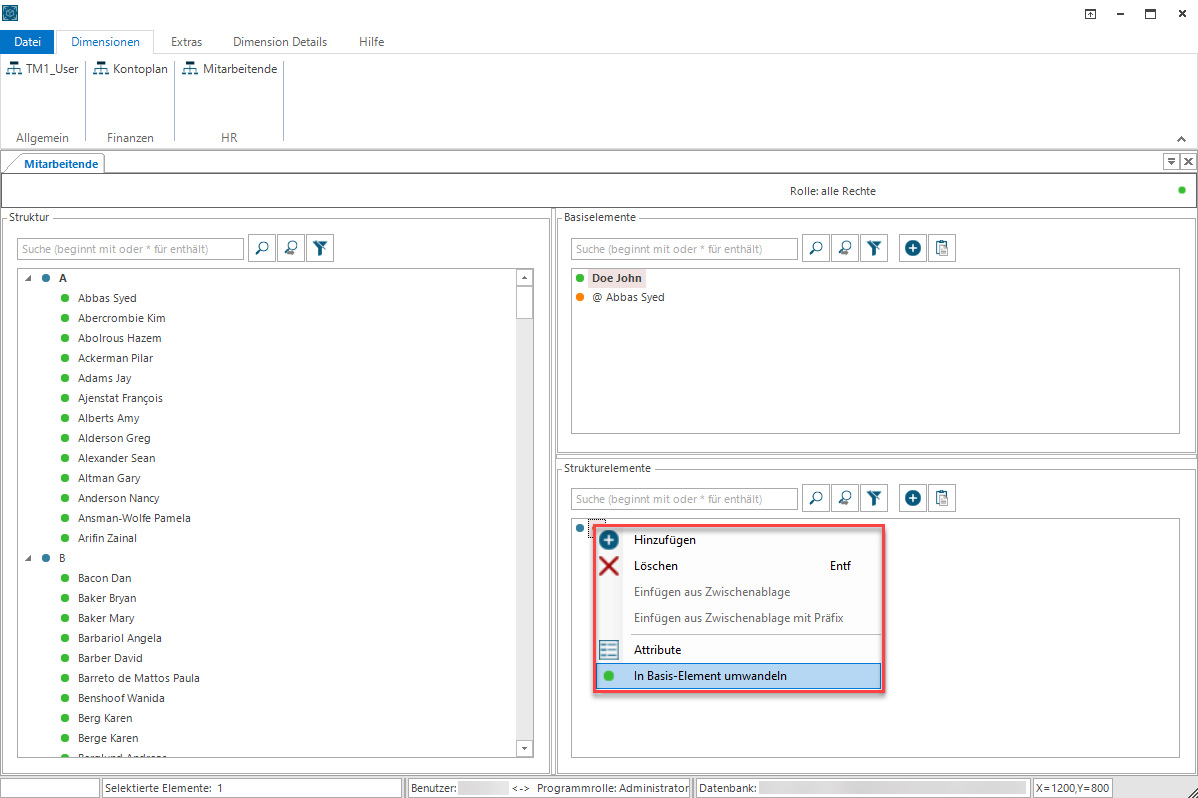Click the ribbon display options icon
1198x798 pixels.
(x=1090, y=14)
